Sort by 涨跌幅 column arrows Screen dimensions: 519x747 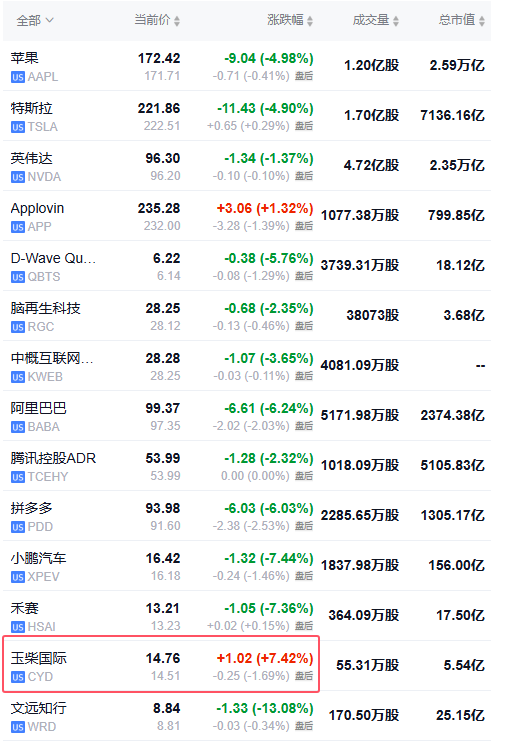[310, 21]
